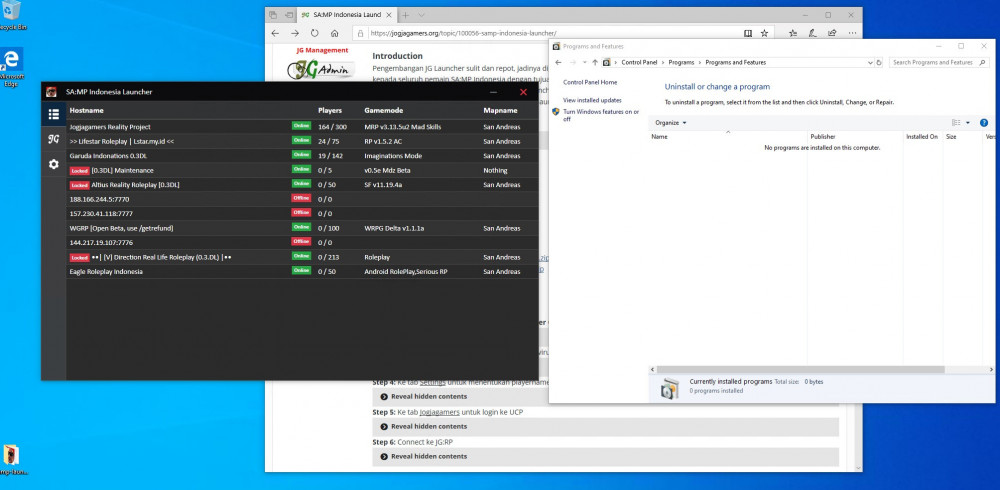Click the Players column header in launcher
This screenshot has height=490, width=1000.
330,110
